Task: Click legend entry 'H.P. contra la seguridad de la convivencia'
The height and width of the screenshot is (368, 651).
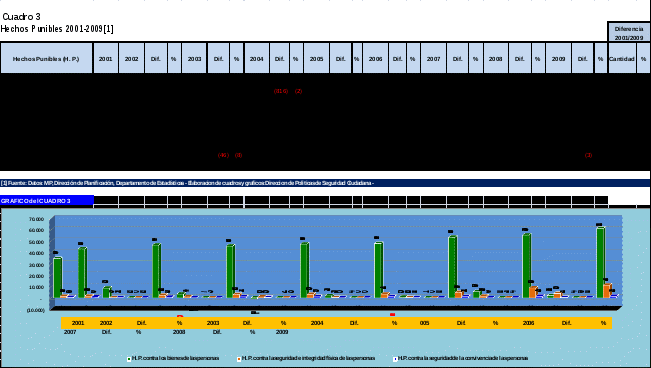Action: point(463,358)
